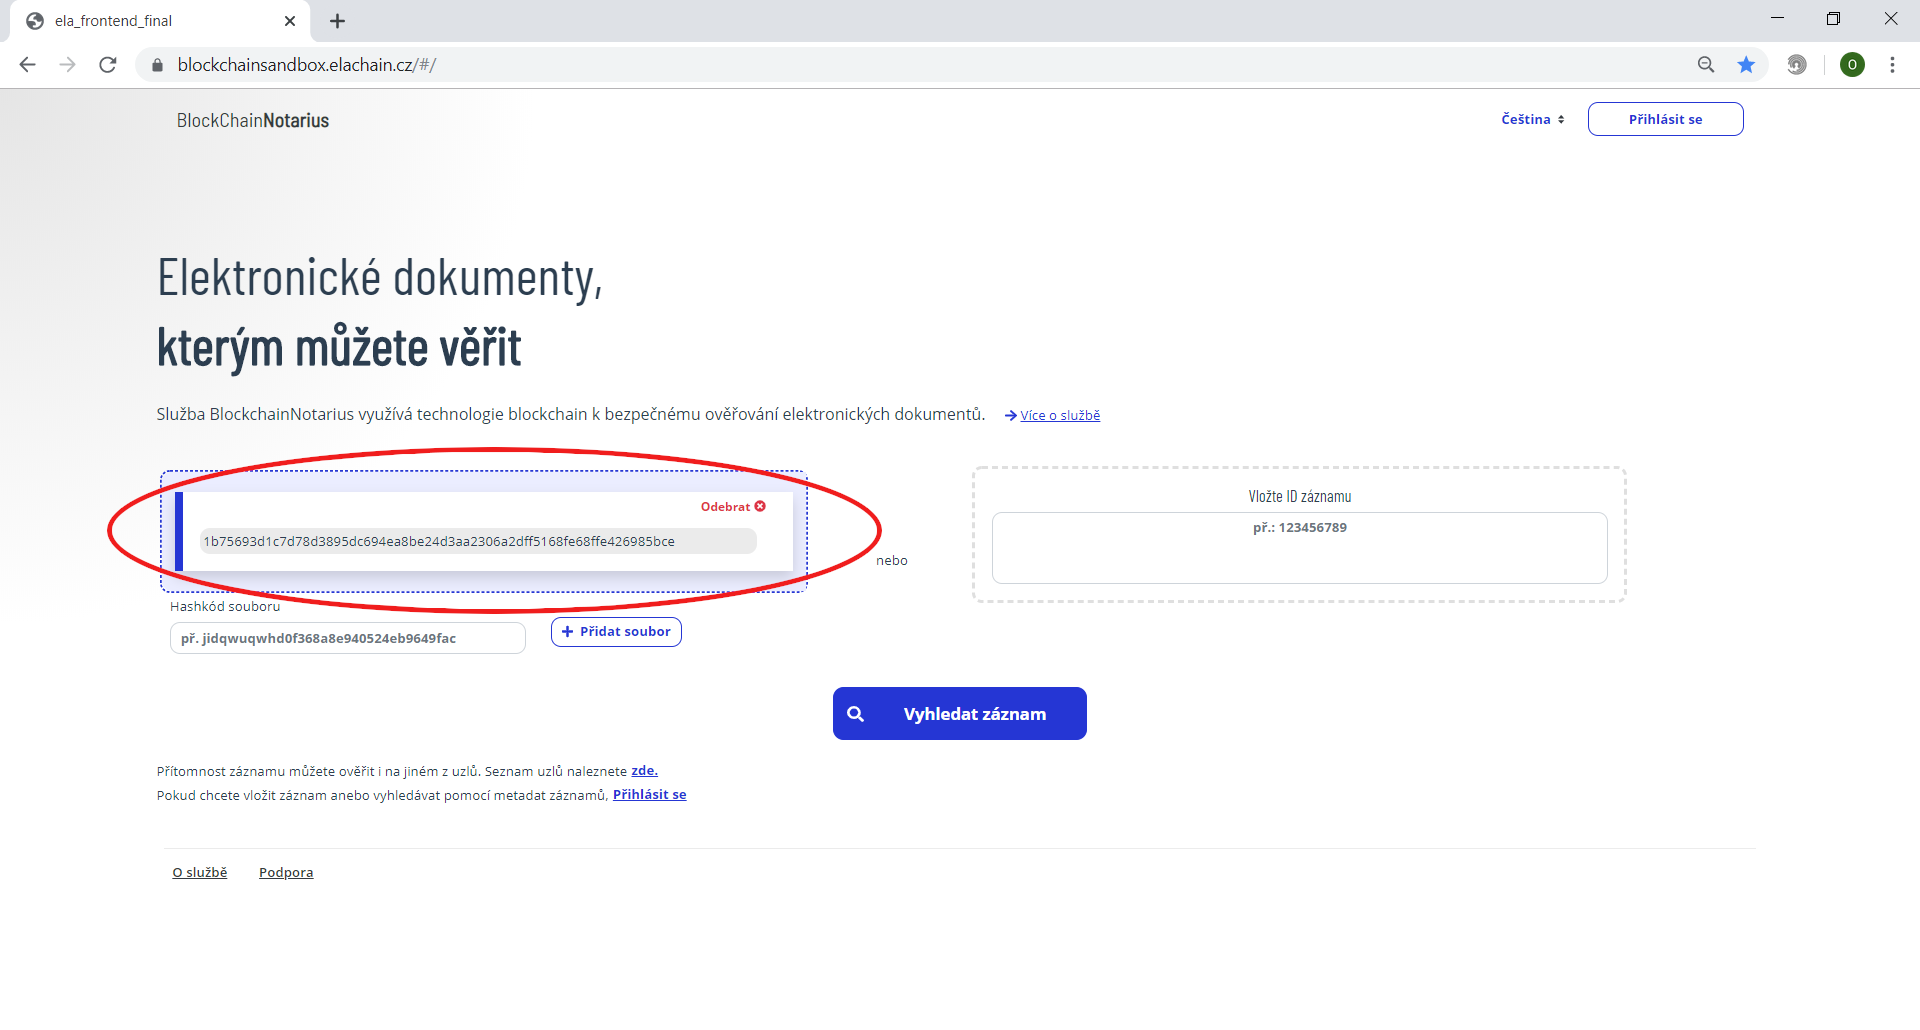Open Chrome three-dot menu

[1892, 65]
